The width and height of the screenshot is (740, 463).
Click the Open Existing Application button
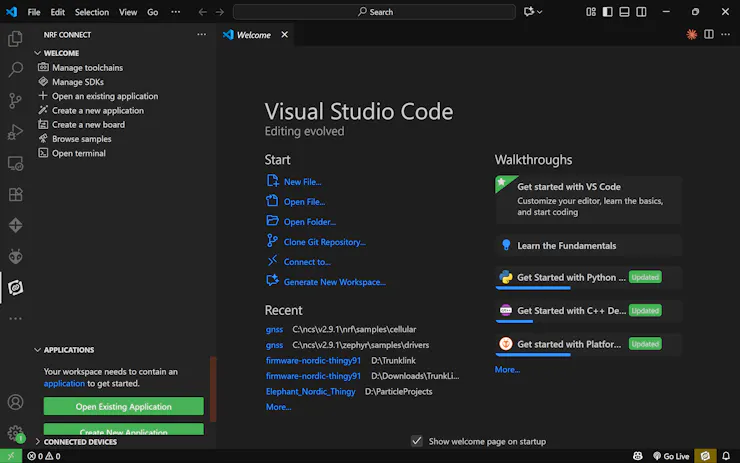(x=124, y=406)
